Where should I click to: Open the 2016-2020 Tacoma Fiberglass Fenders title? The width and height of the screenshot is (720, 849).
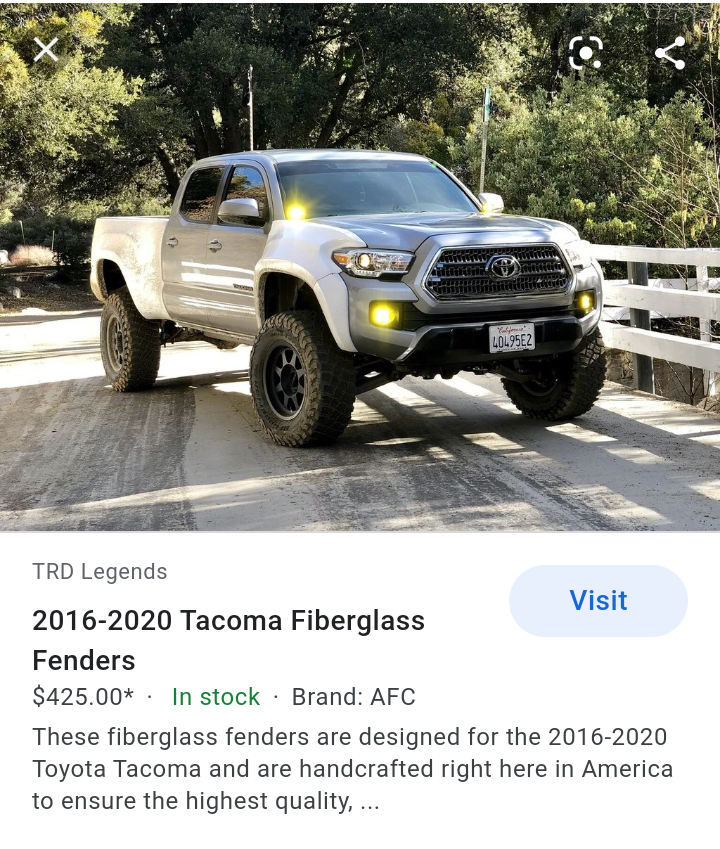[x=228, y=641]
